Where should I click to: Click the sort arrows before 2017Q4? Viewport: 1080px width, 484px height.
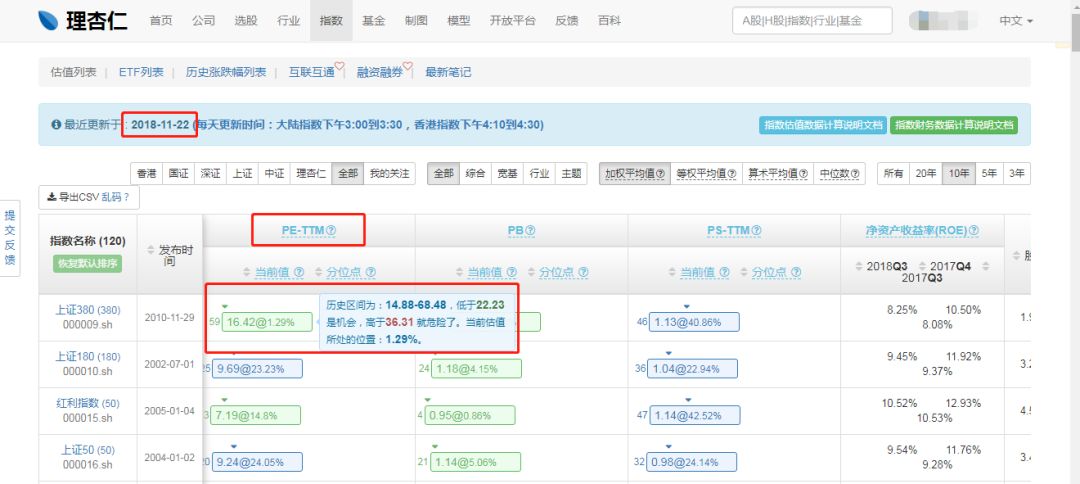pyautogui.click(x=922, y=266)
